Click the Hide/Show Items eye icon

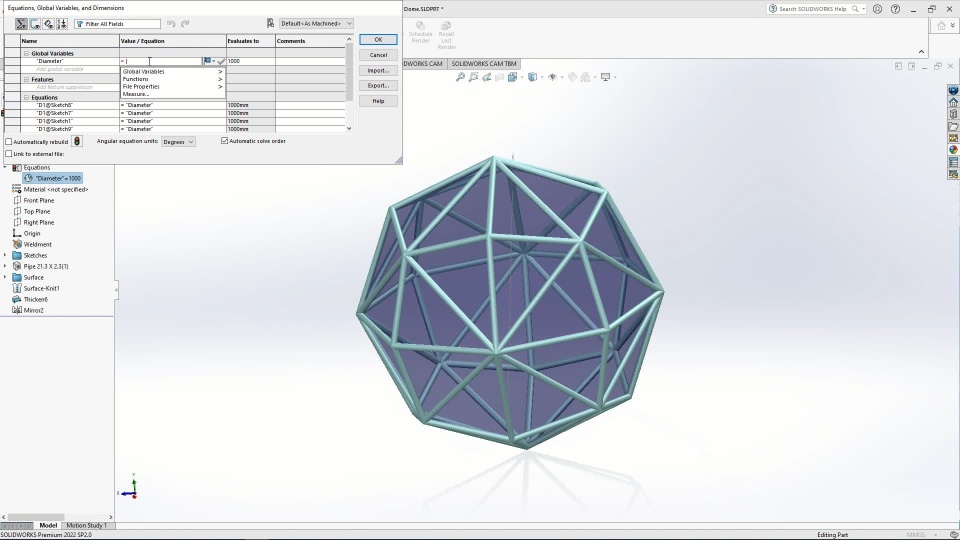(x=552, y=77)
